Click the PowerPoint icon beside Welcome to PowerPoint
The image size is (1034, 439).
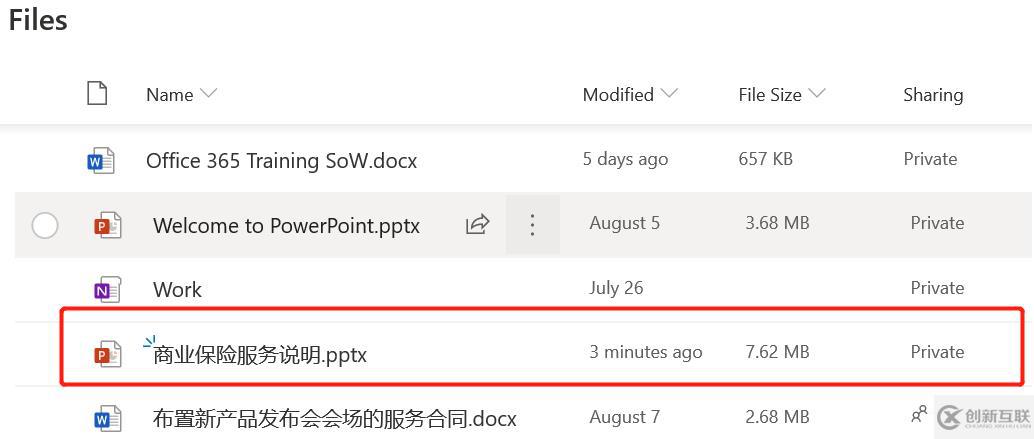pyautogui.click(x=107, y=225)
